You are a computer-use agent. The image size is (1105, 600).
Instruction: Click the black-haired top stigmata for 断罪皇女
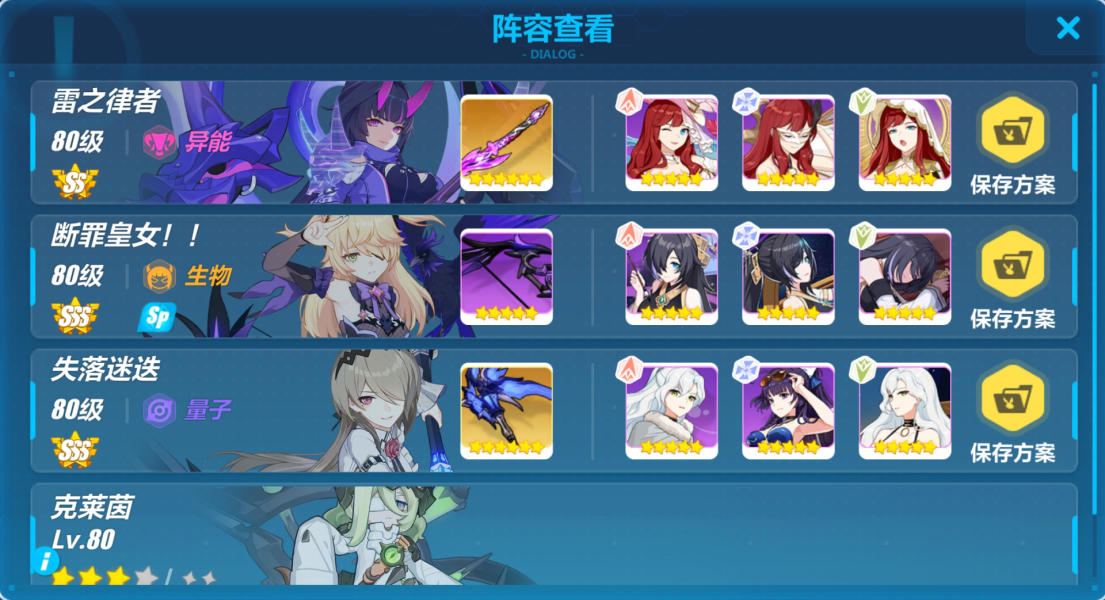click(x=672, y=277)
